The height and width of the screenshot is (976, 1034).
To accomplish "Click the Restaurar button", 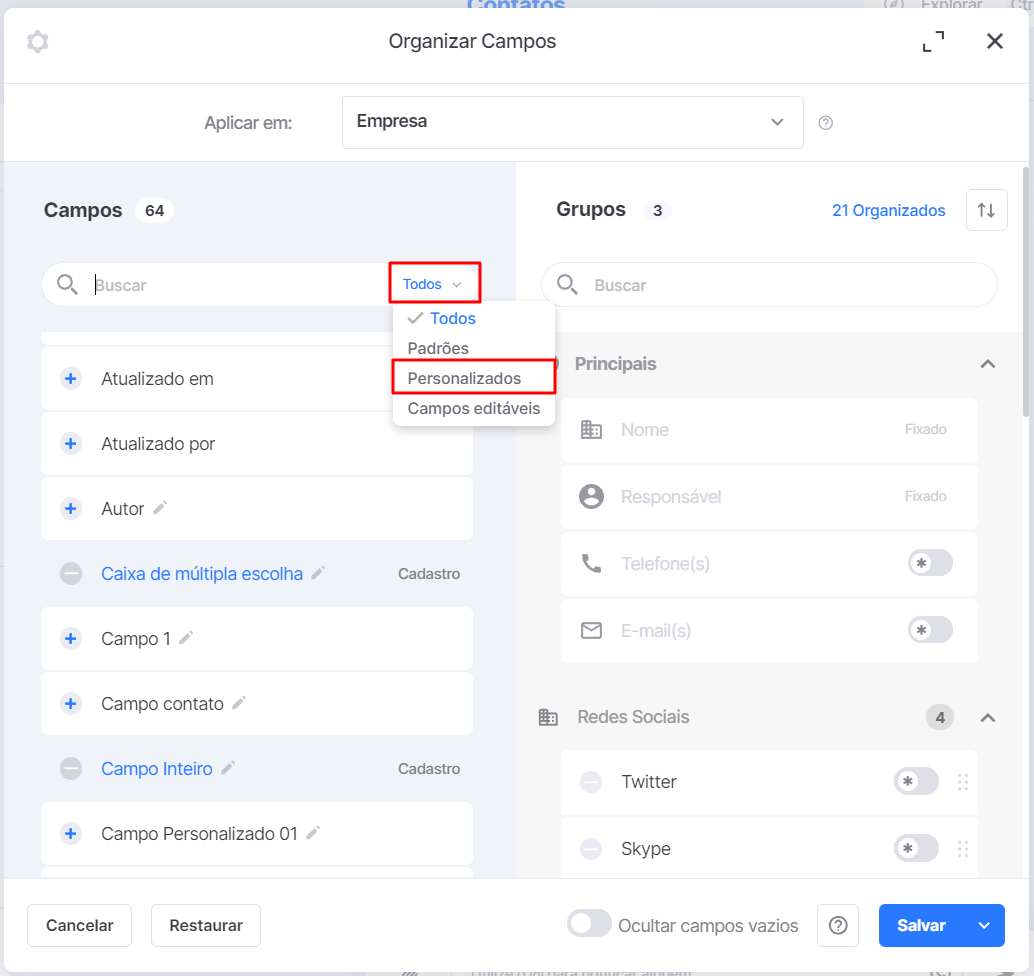I will click(x=206, y=925).
